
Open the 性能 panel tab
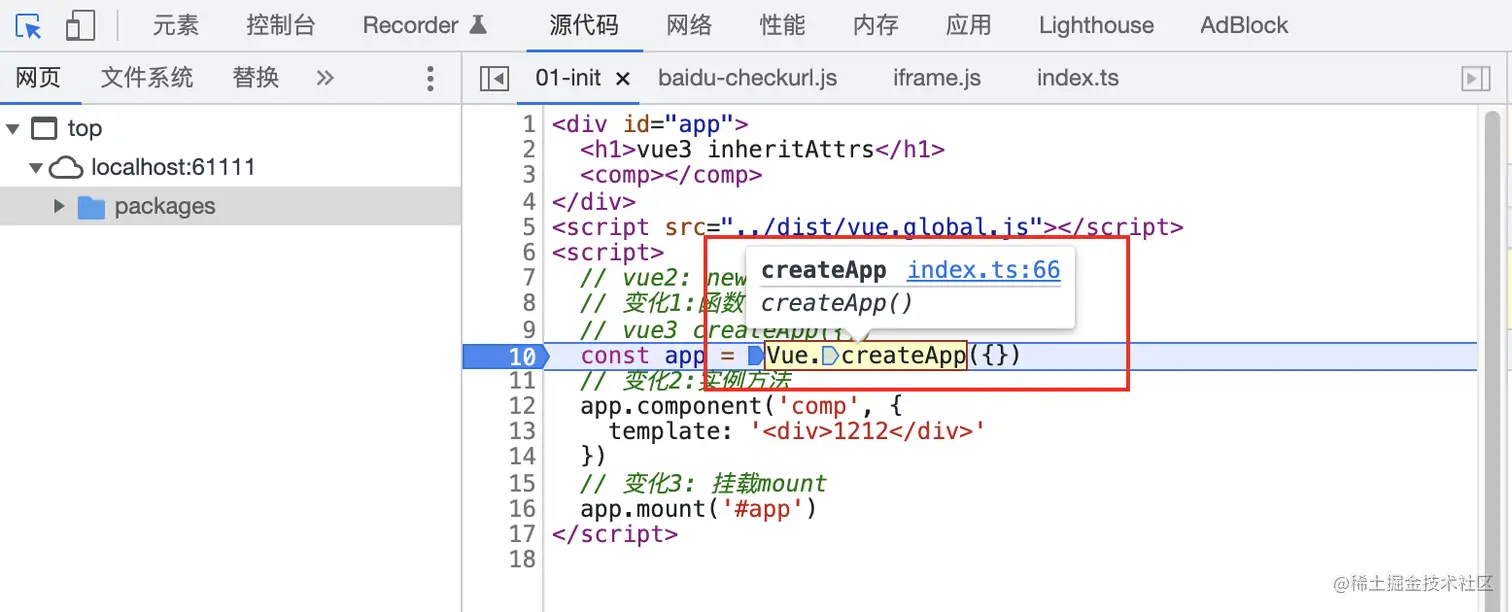[783, 25]
